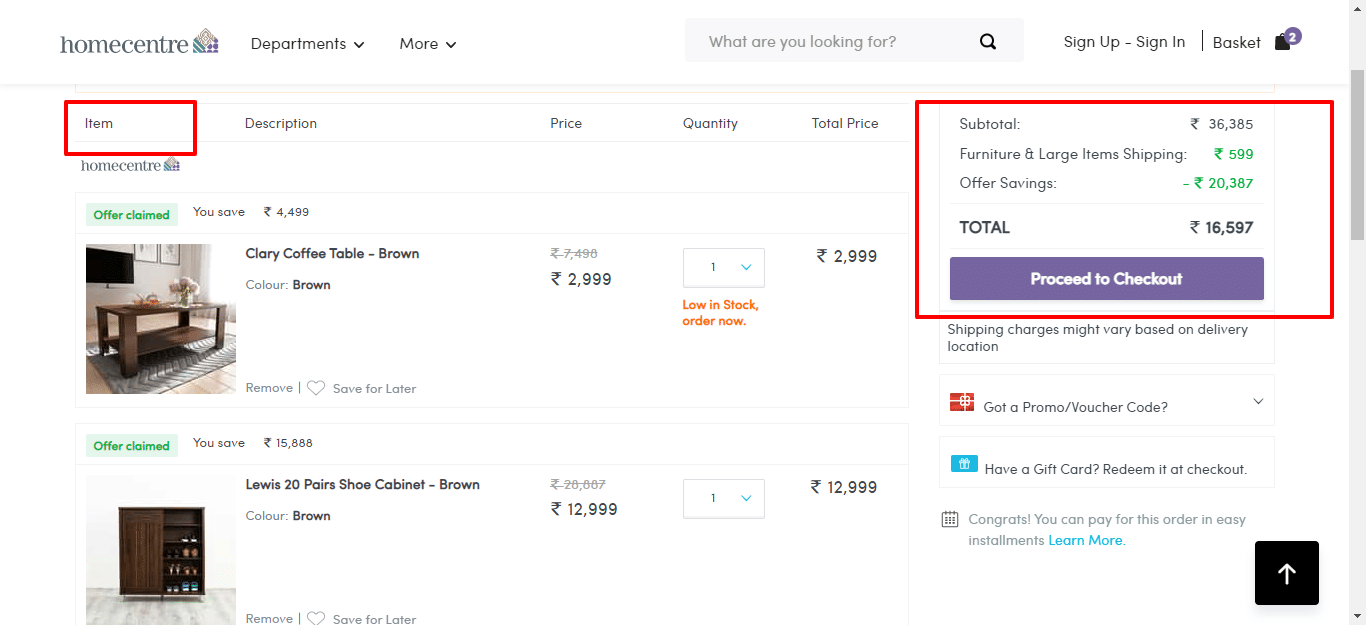Click the scroll-to-top arrow button
The height and width of the screenshot is (625, 1366).
coord(1286,573)
